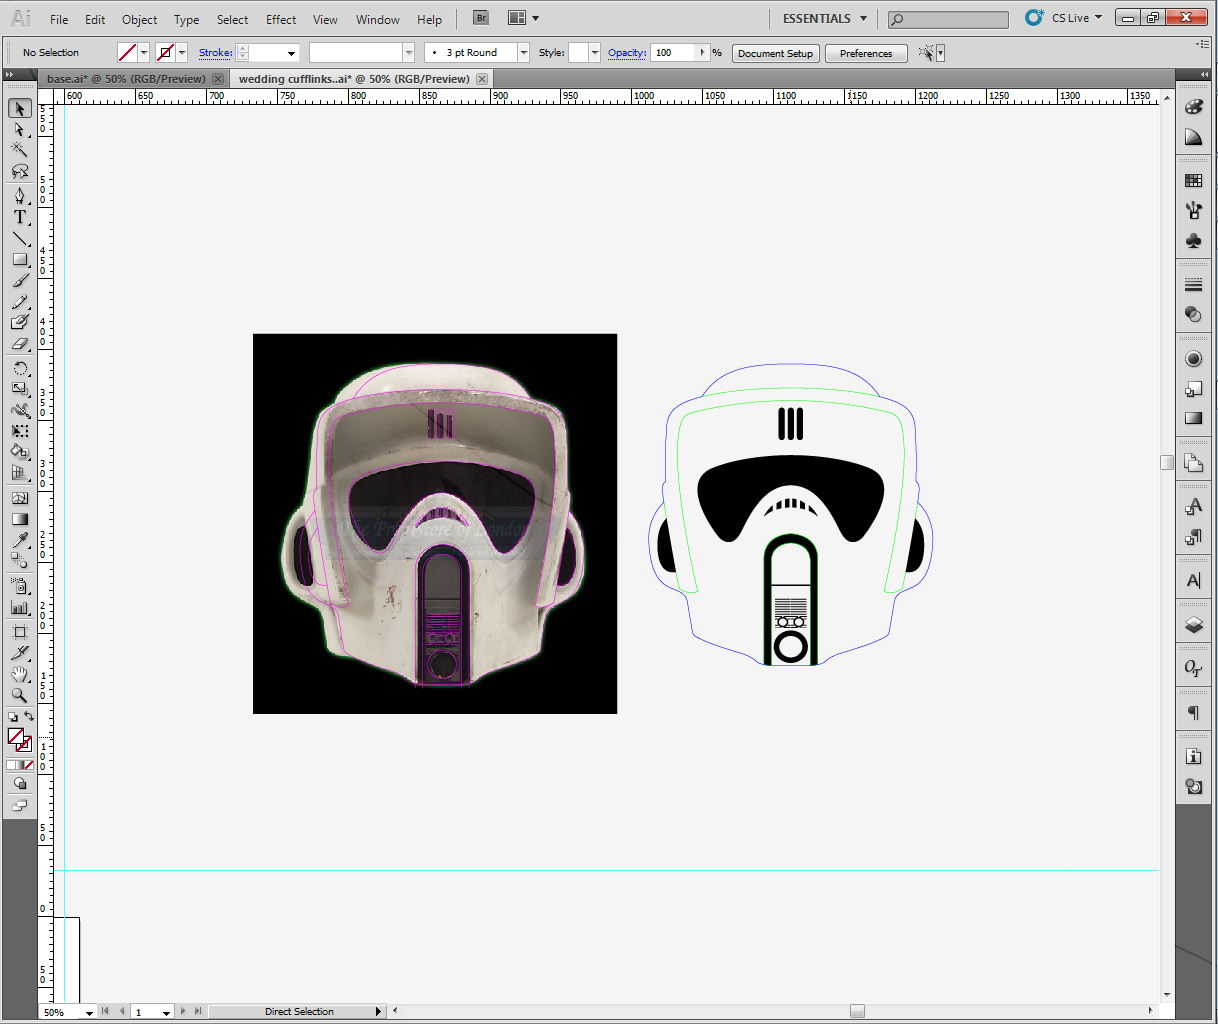Click the Document Setup button
This screenshot has width=1218, height=1024.
pos(775,53)
